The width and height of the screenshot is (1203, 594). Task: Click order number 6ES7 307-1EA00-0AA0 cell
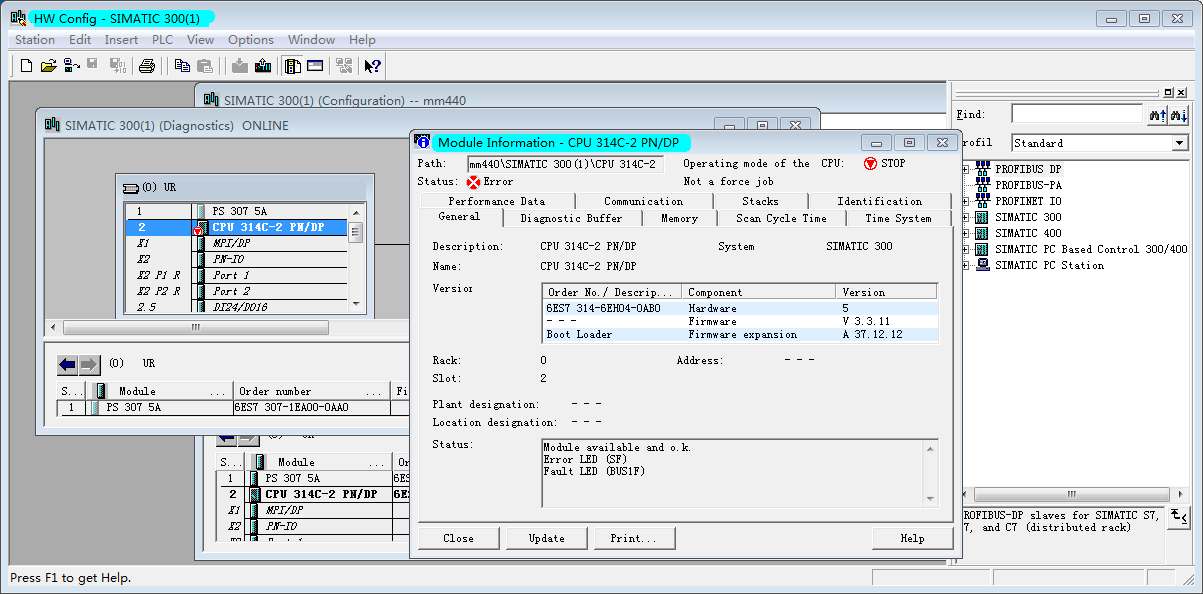[312, 408]
